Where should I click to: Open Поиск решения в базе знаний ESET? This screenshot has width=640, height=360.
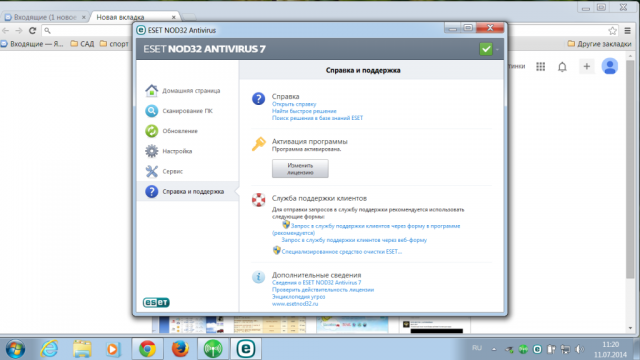coord(317,118)
